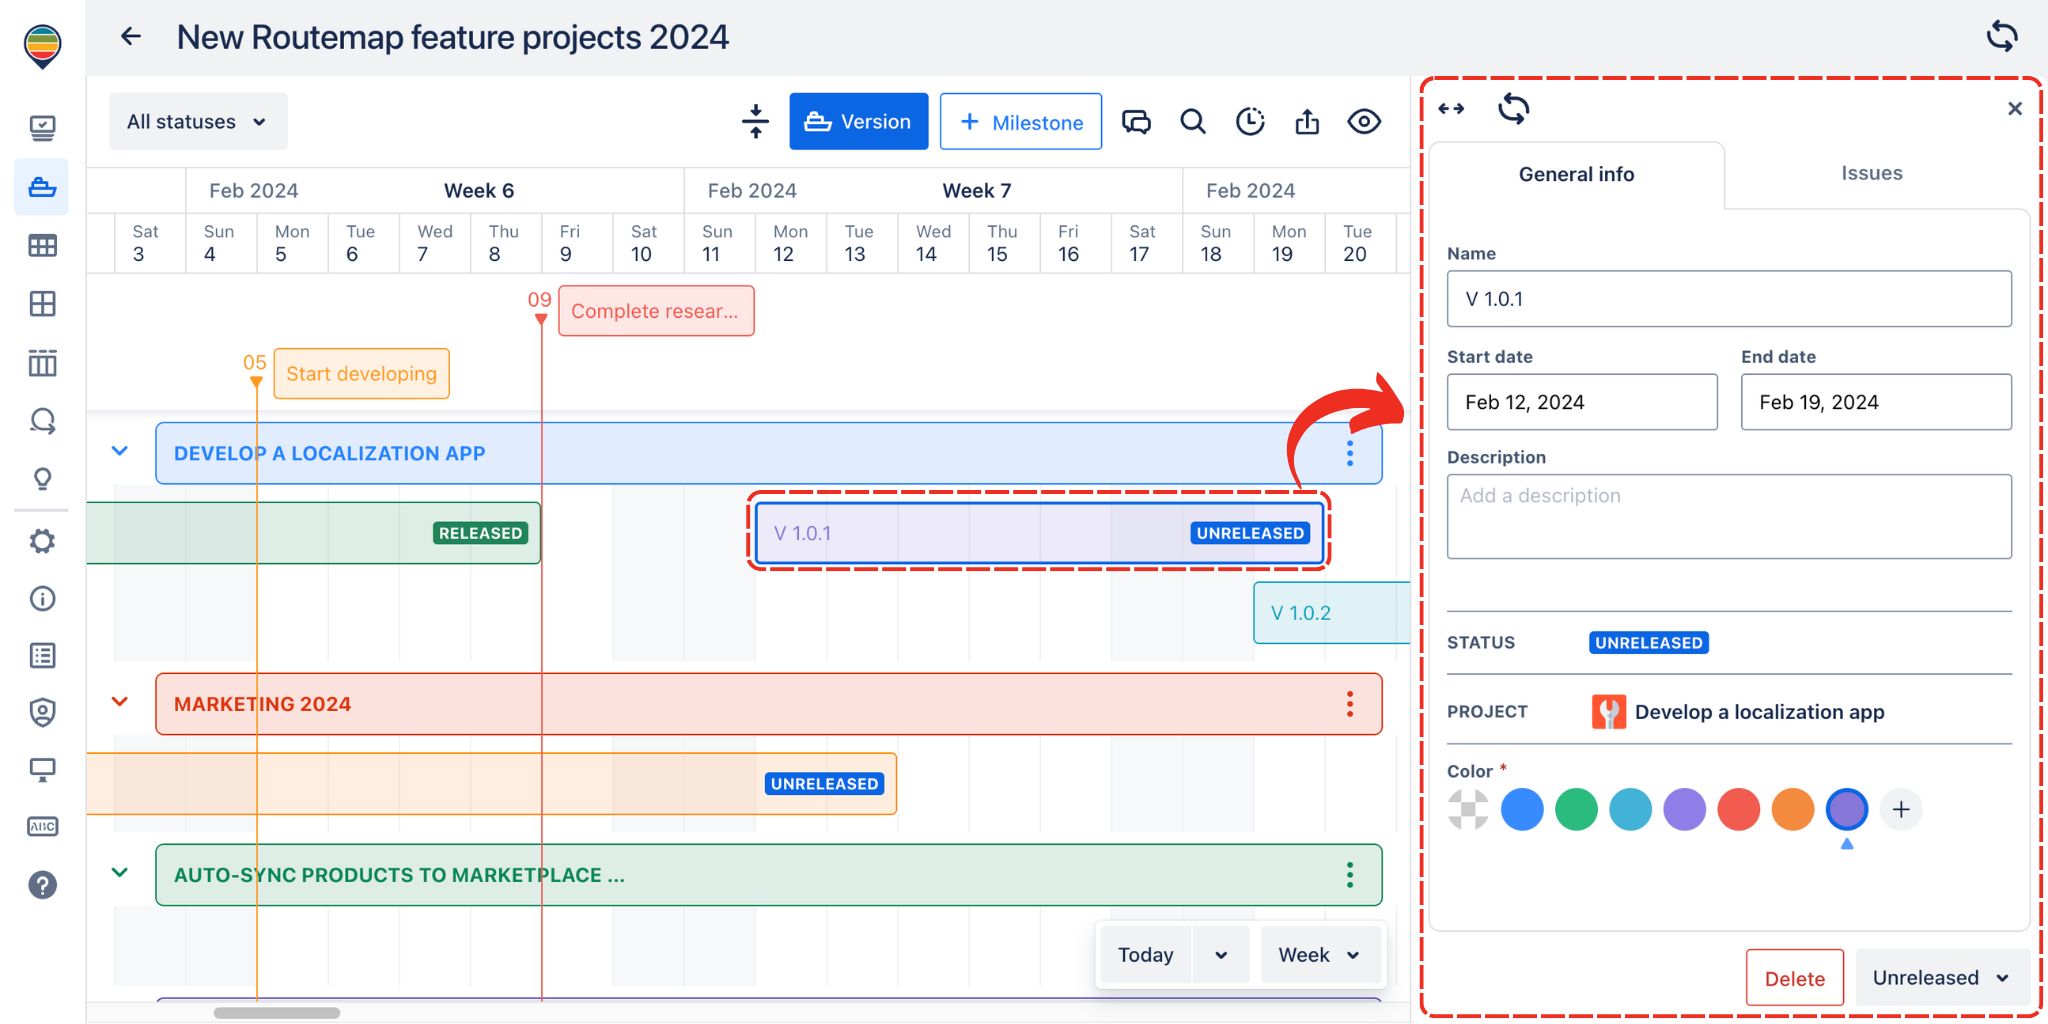The height and width of the screenshot is (1024, 2048).
Task: Collapse the DEVELOP A LOCALIZATION APP group
Action: (x=120, y=452)
